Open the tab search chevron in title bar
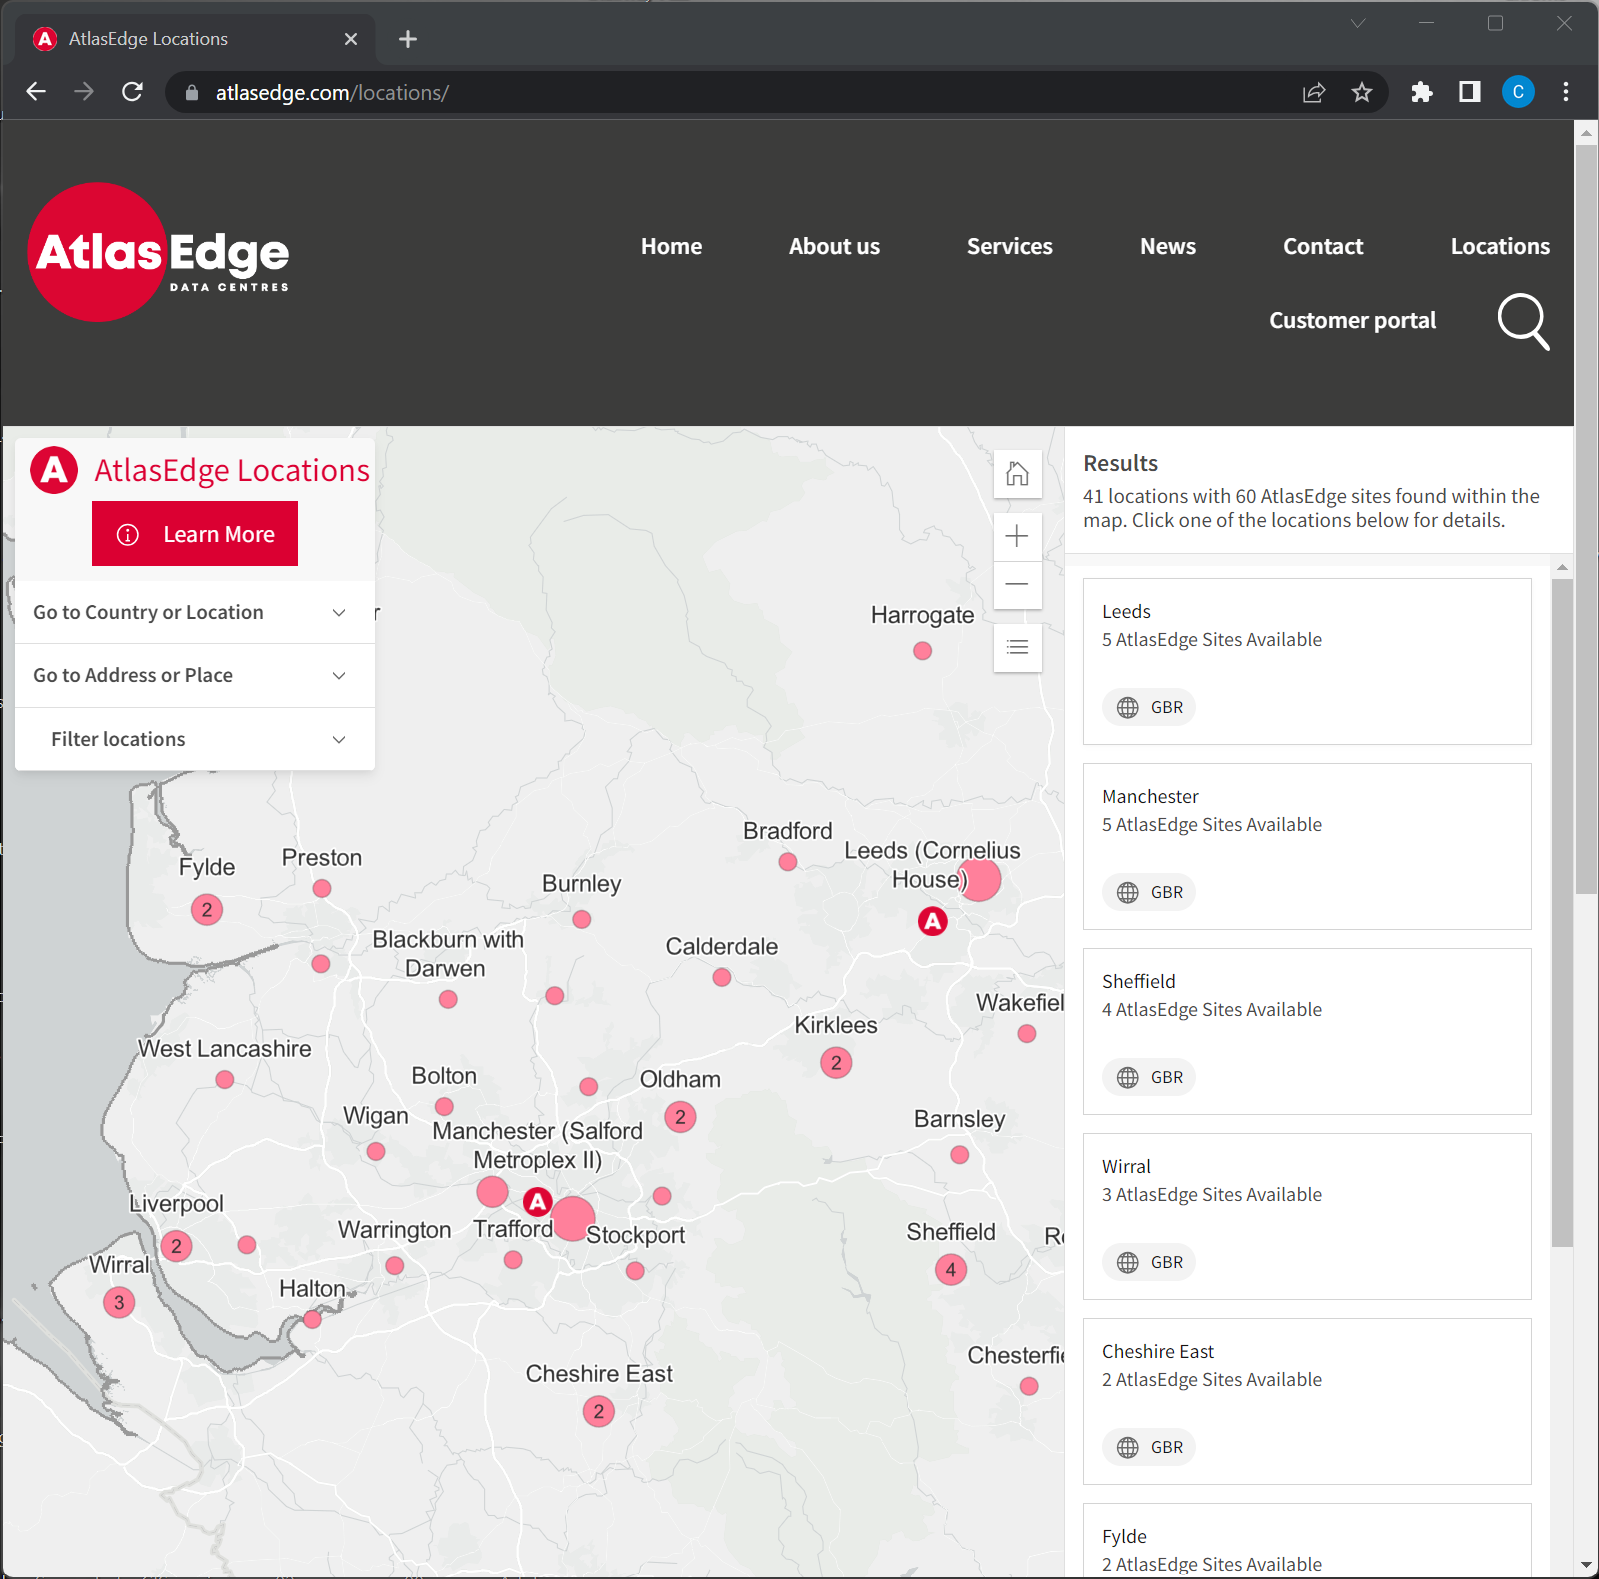The image size is (1599, 1579). 1358,23
